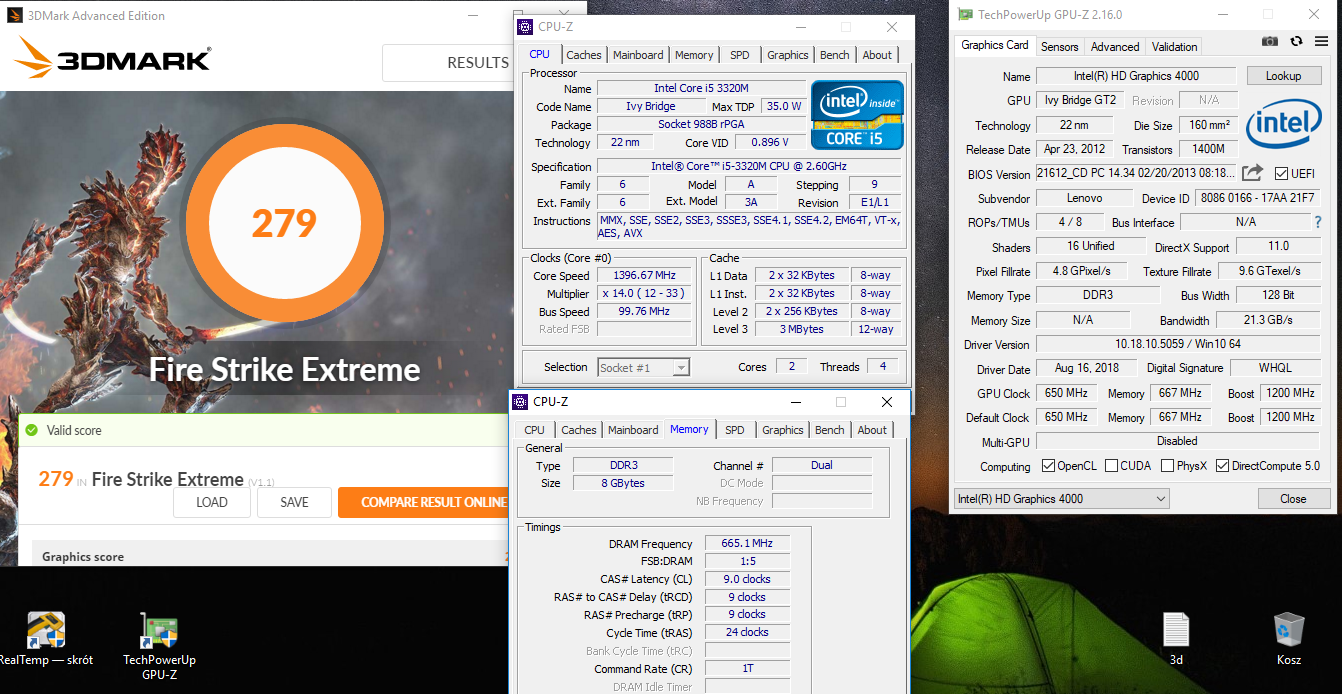Open the RealTemp desktop shortcut

click(x=46, y=640)
